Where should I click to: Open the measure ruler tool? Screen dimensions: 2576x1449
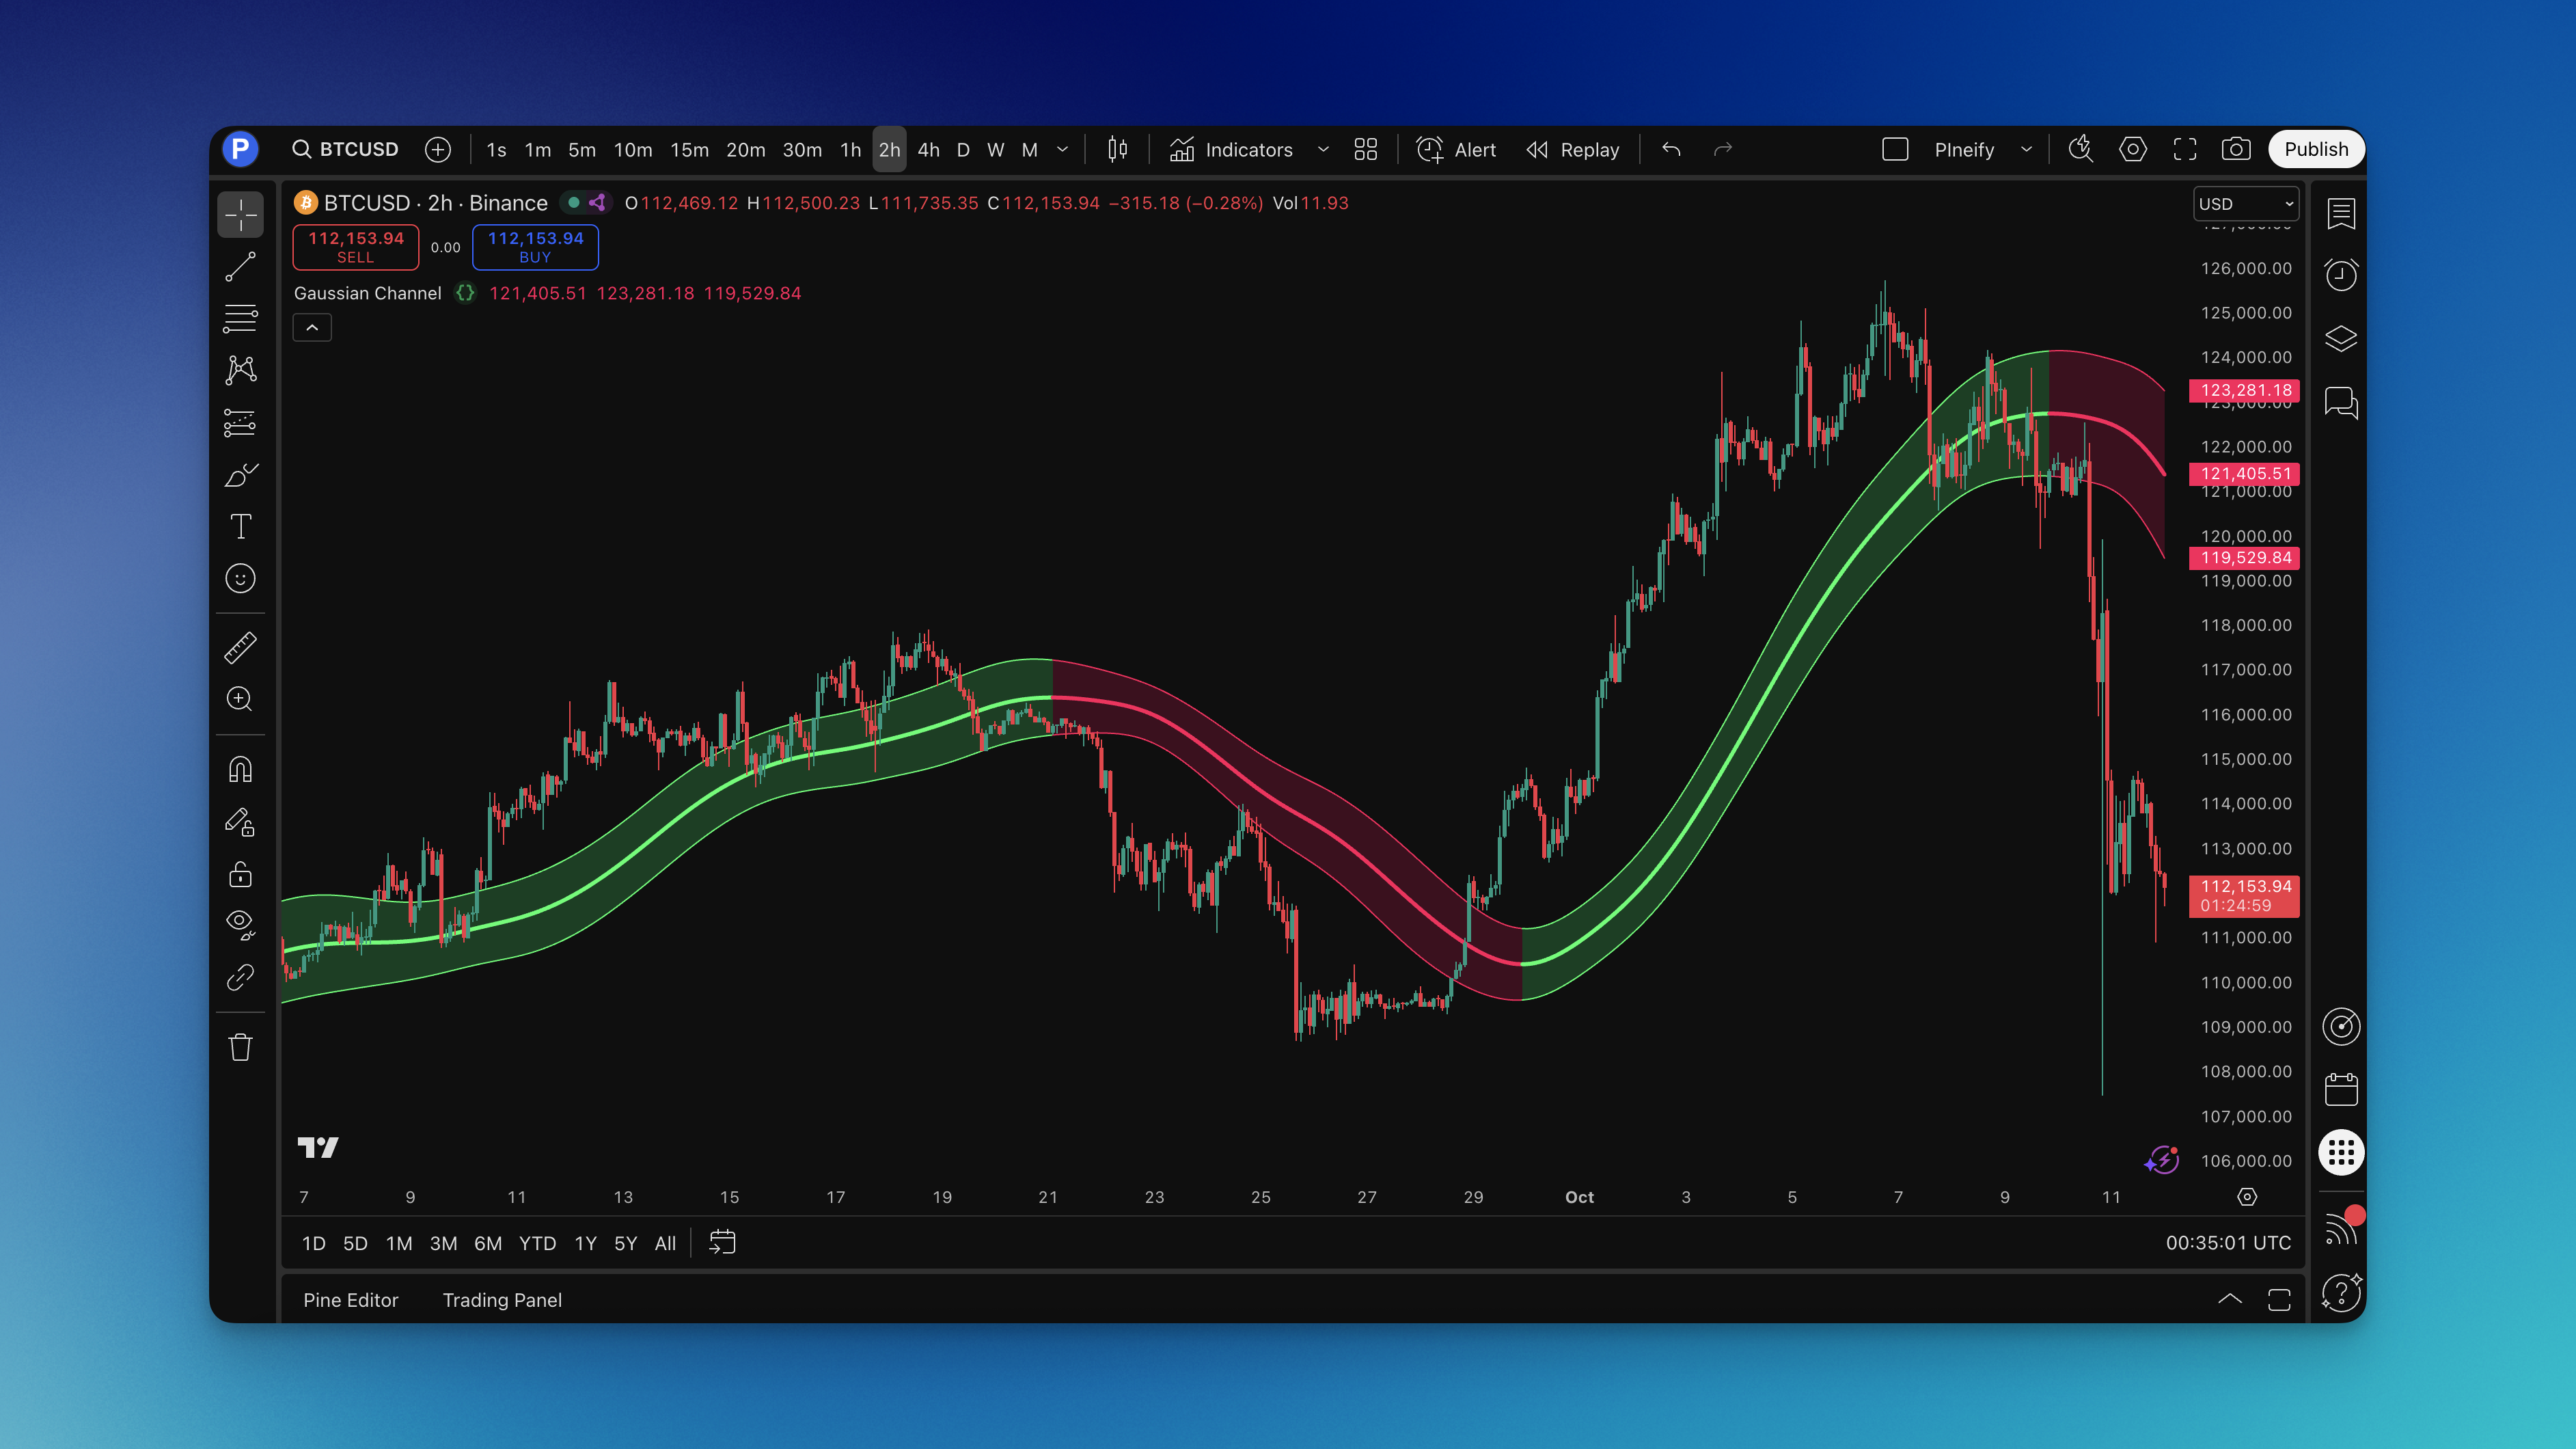[x=240, y=648]
